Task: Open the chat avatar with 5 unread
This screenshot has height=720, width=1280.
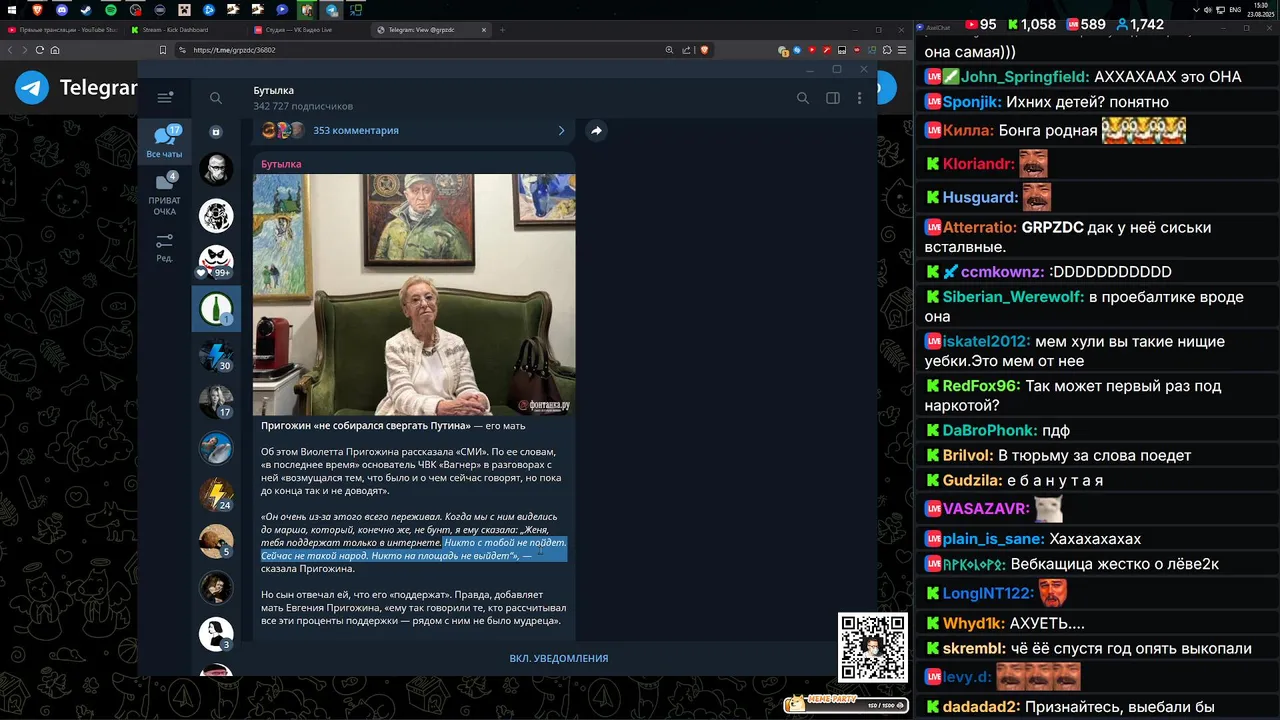Action: pyautogui.click(x=216, y=541)
